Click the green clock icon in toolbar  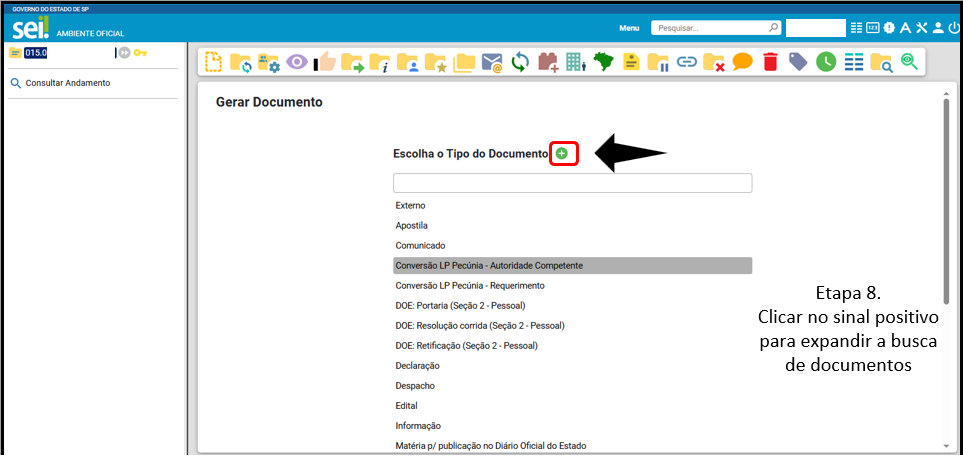coord(825,62)
